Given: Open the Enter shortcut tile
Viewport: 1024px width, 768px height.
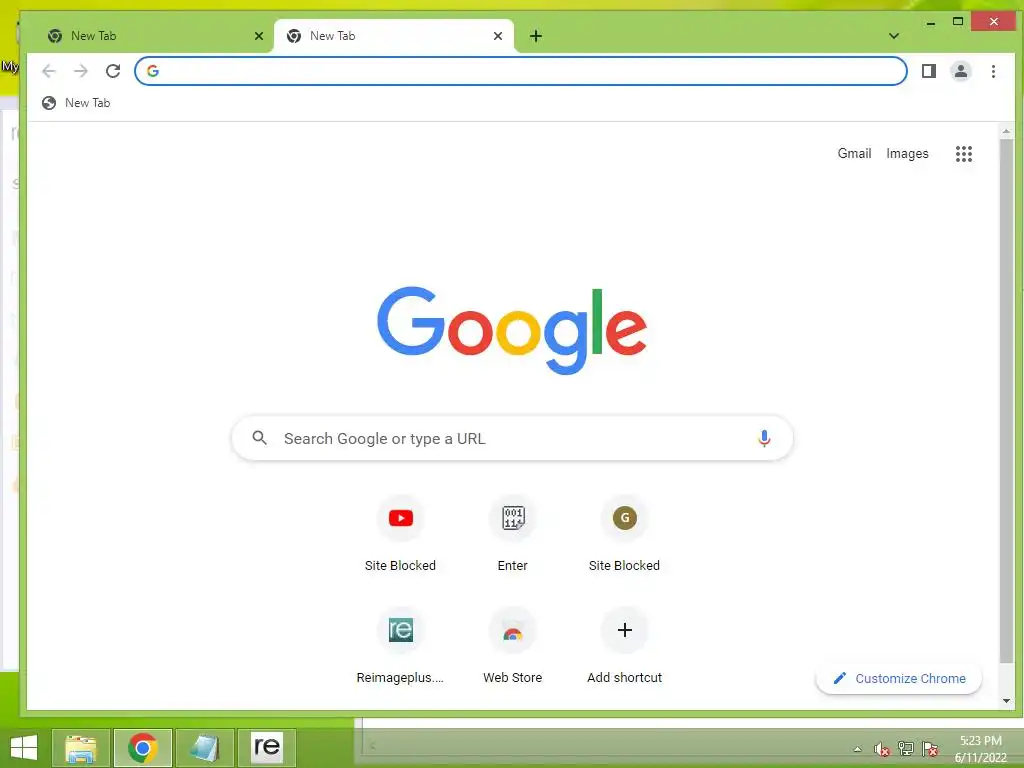Looking at the screenshot, I should click(513, 534).
